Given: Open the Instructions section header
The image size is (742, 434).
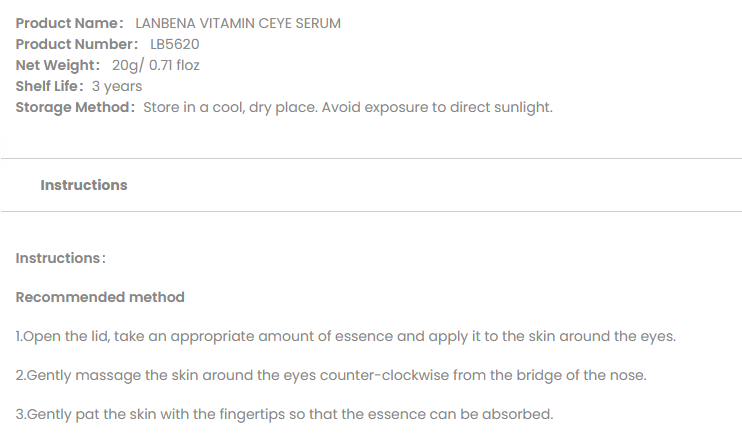Looking at the screenshot, I should click(84, 185).
